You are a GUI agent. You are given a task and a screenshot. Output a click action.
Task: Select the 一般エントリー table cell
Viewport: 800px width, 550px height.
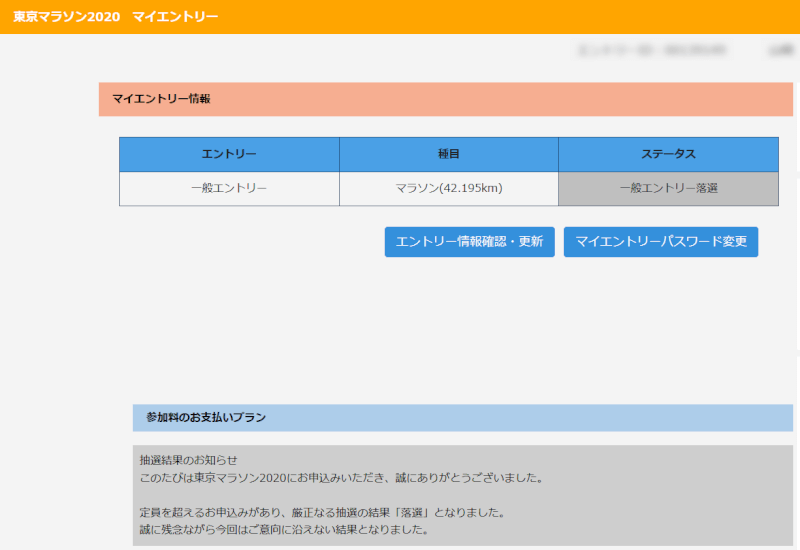pos(229,189)
